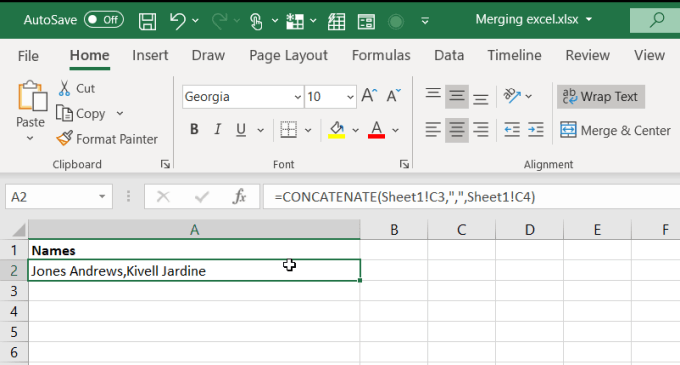Screen dimensions: 680x365
Task: Click the Paste clipboard icon
Action: (32, 96)
